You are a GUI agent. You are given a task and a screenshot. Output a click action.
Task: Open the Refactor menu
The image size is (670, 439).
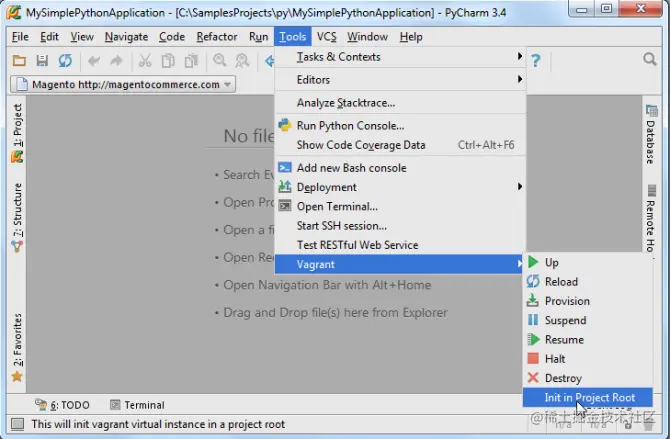[x=217, y=37]
